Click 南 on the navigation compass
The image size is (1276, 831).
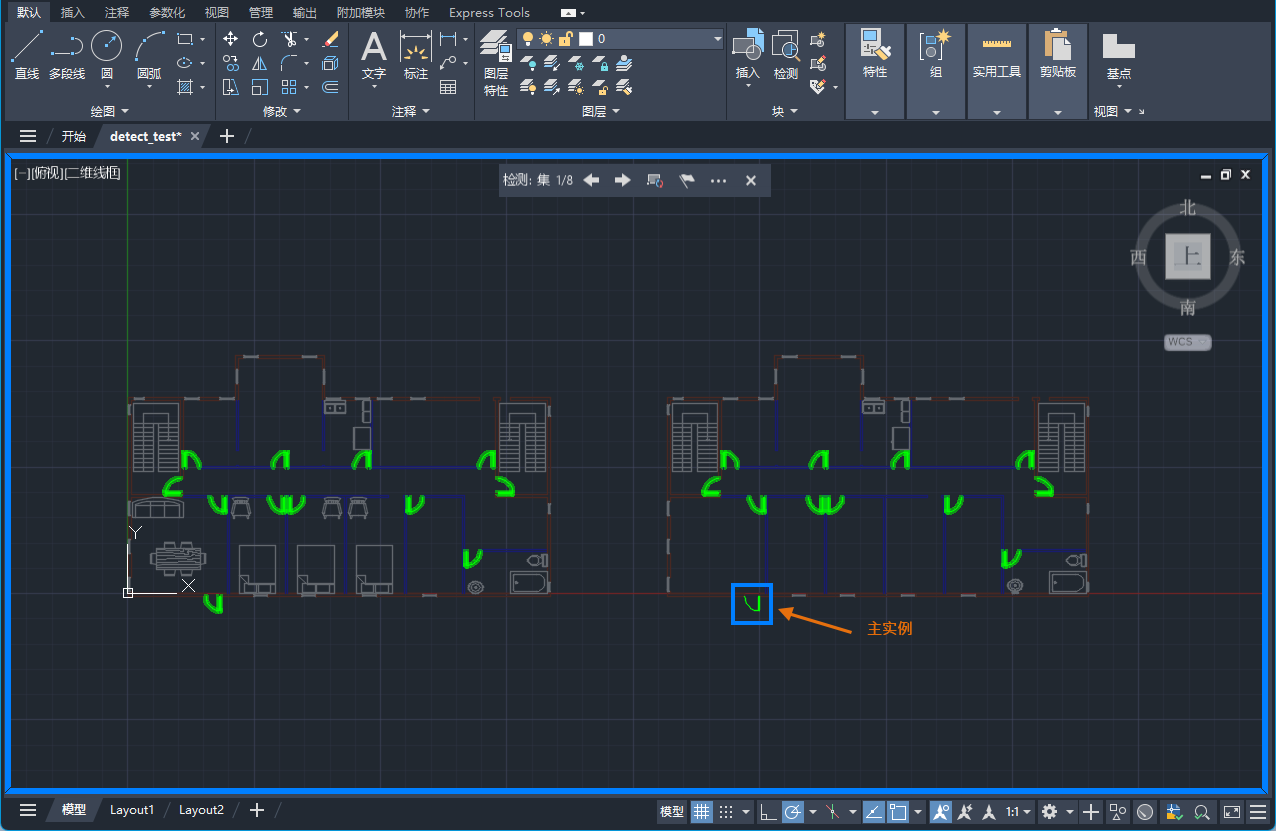point(1186,308)
